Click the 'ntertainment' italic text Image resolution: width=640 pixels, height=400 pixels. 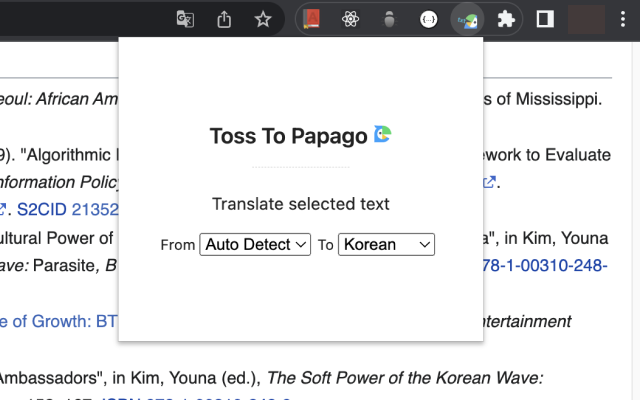point(527,322)
